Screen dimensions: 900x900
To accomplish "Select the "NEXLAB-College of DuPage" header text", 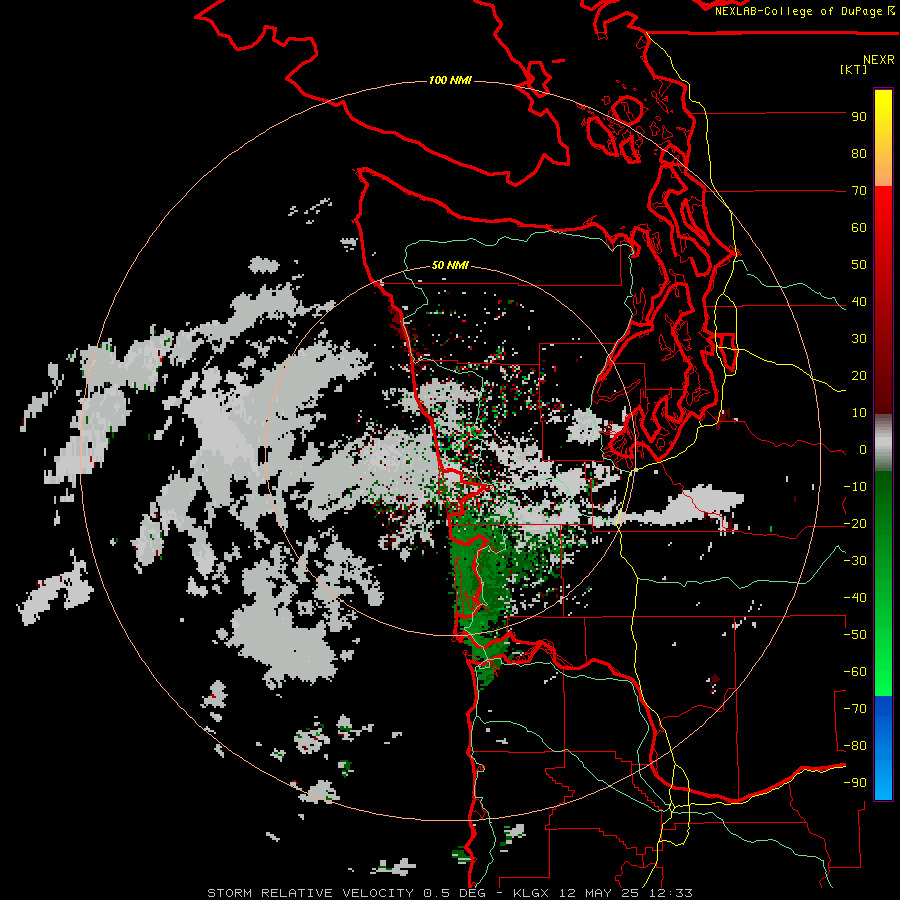I will tap(798, 11).
